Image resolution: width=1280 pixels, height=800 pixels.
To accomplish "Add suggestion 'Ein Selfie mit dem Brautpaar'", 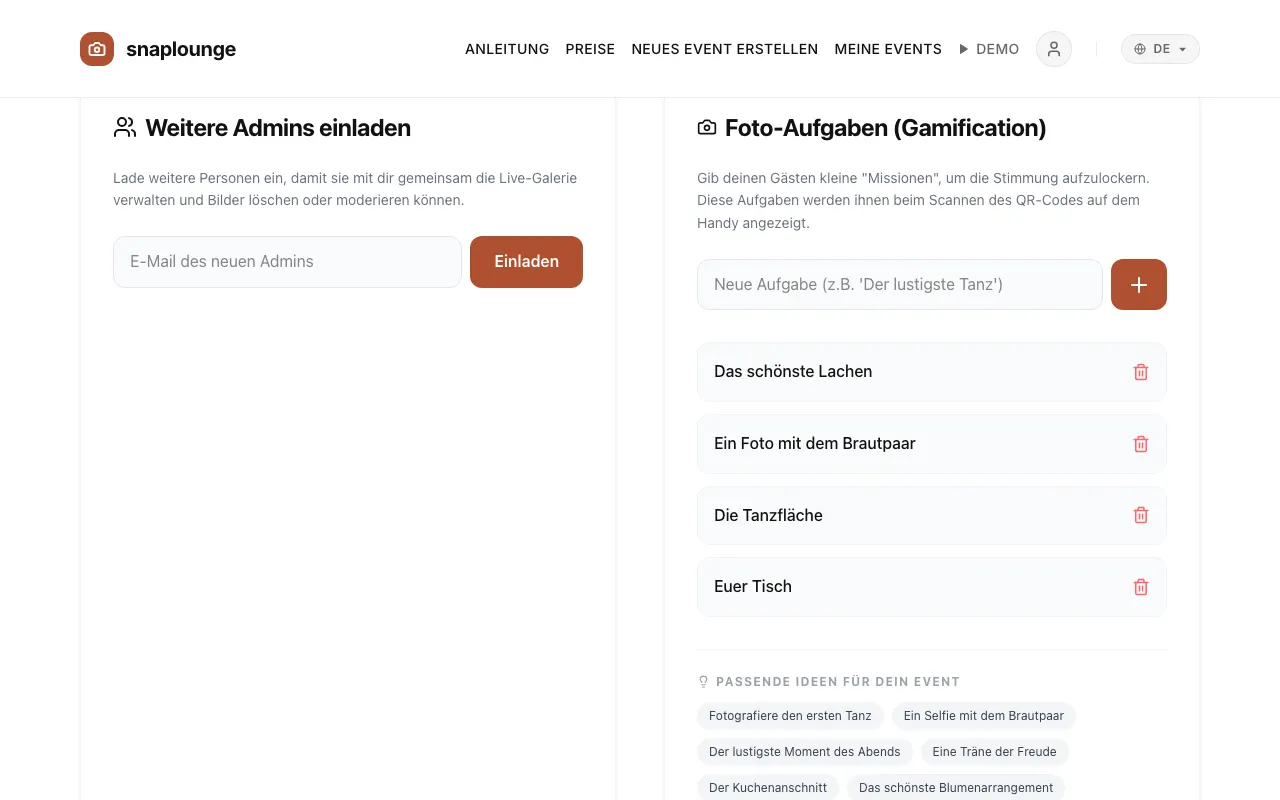I will coord(984,716).
